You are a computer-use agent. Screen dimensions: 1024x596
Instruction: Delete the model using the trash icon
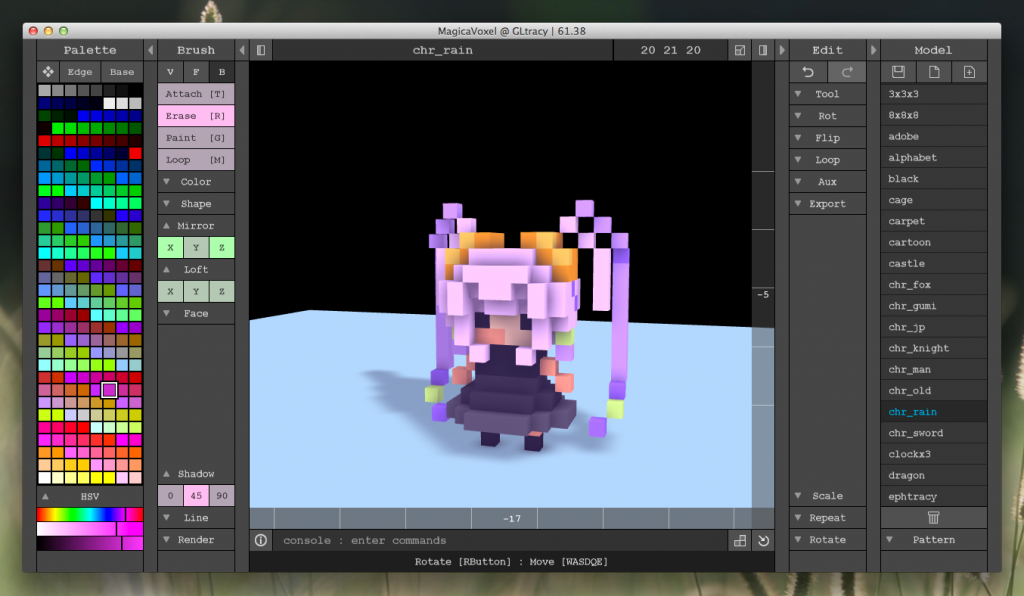coord(933,518)
